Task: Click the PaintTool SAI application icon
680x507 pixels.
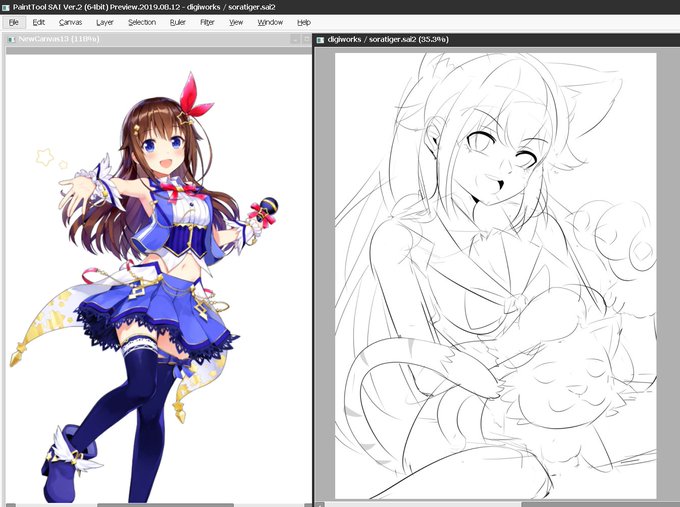Action: 6,7
